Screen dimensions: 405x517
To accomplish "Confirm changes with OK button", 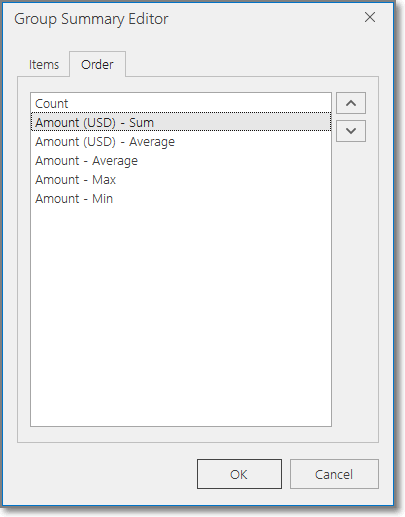I will (239, 474).
